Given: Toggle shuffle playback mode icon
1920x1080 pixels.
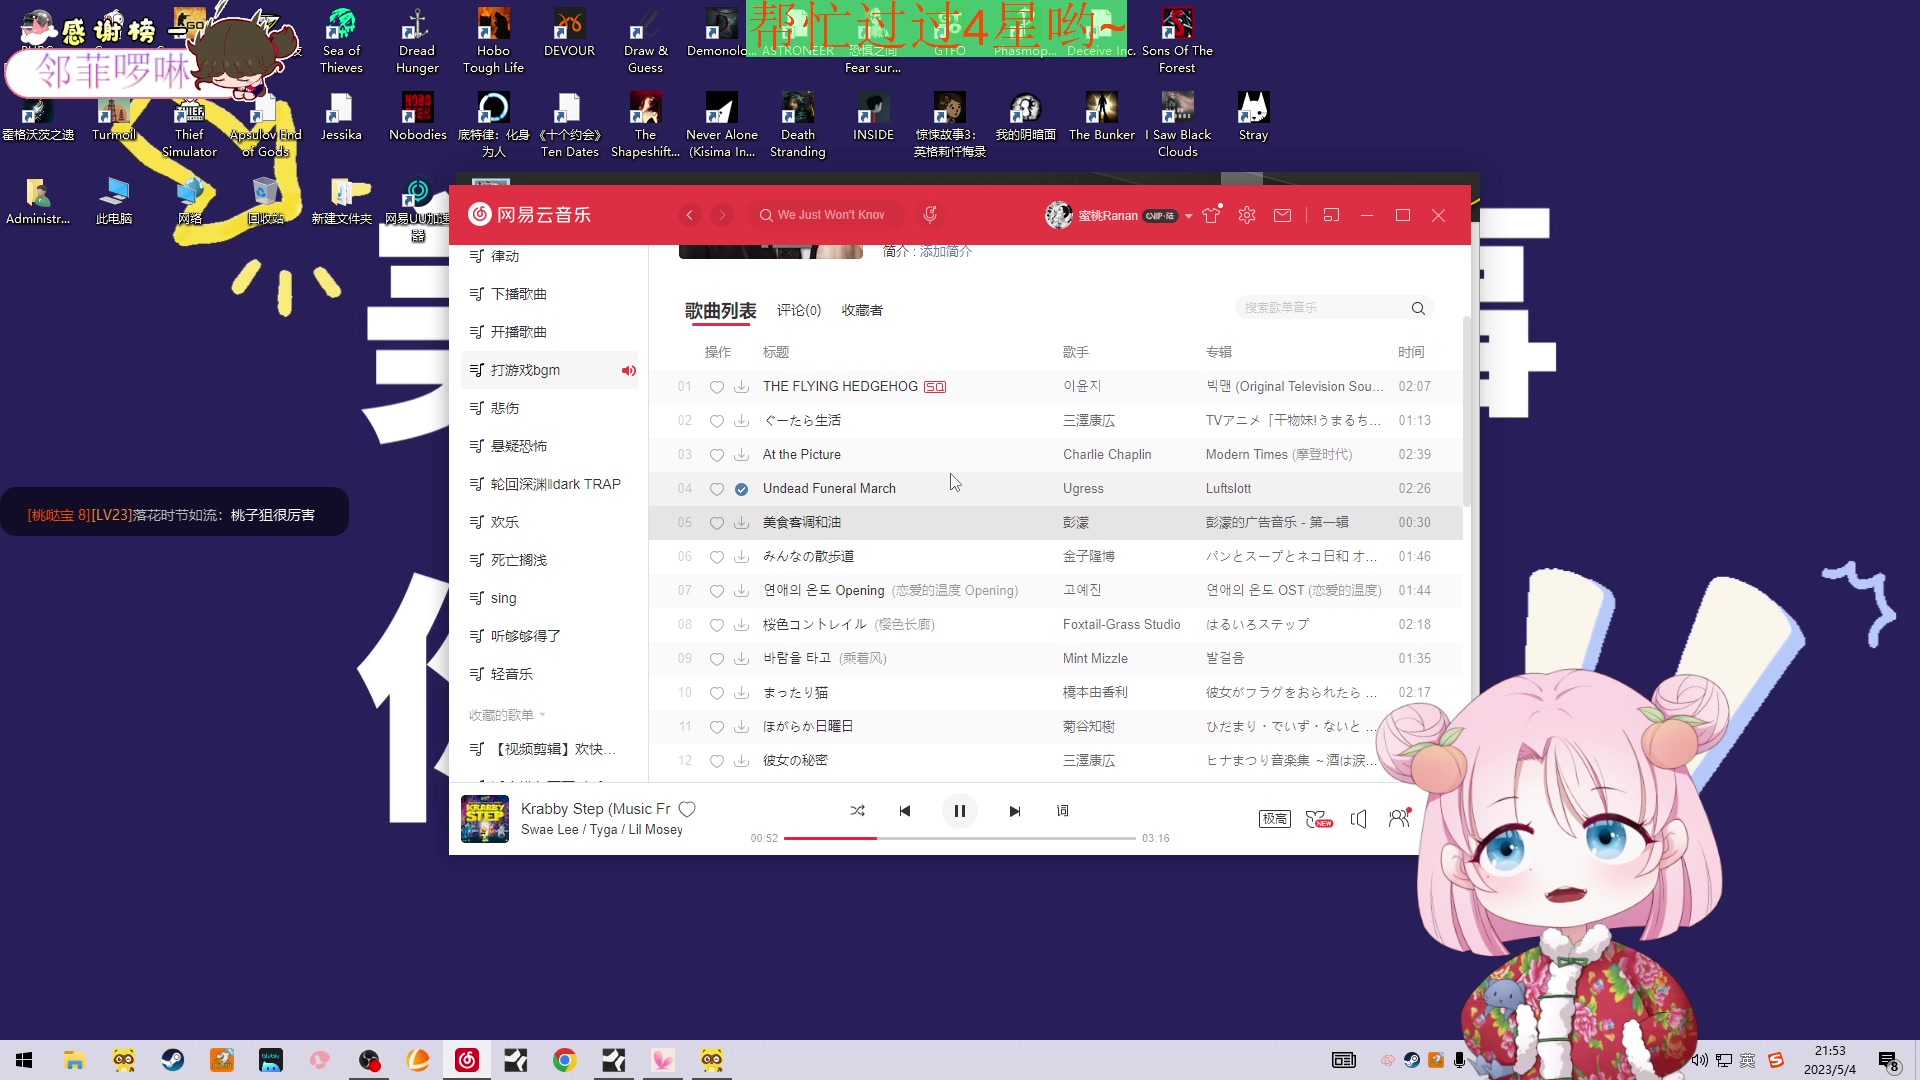Looking at the screenshot, I should tap(857, 811).
